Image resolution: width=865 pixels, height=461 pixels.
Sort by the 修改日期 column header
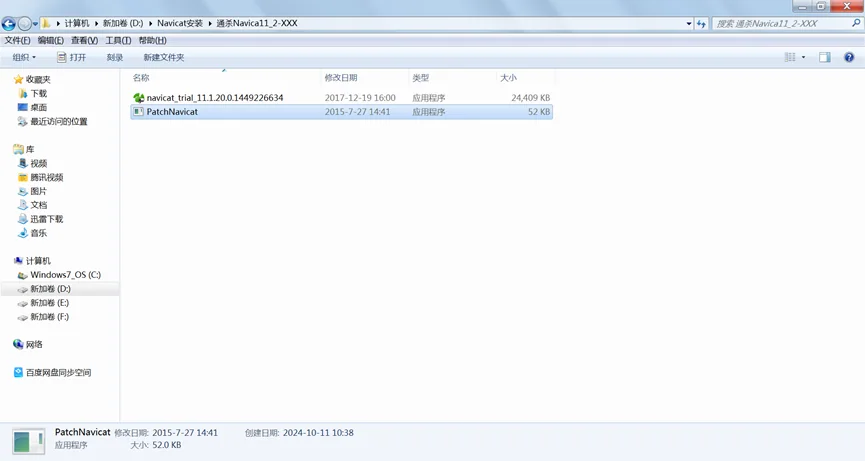tap(365, 78)
